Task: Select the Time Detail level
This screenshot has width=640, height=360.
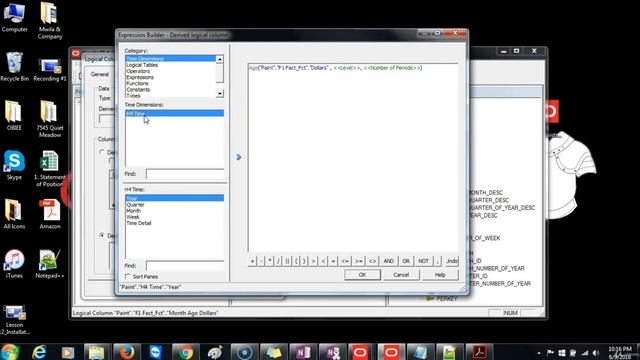Action: (174, 223)
